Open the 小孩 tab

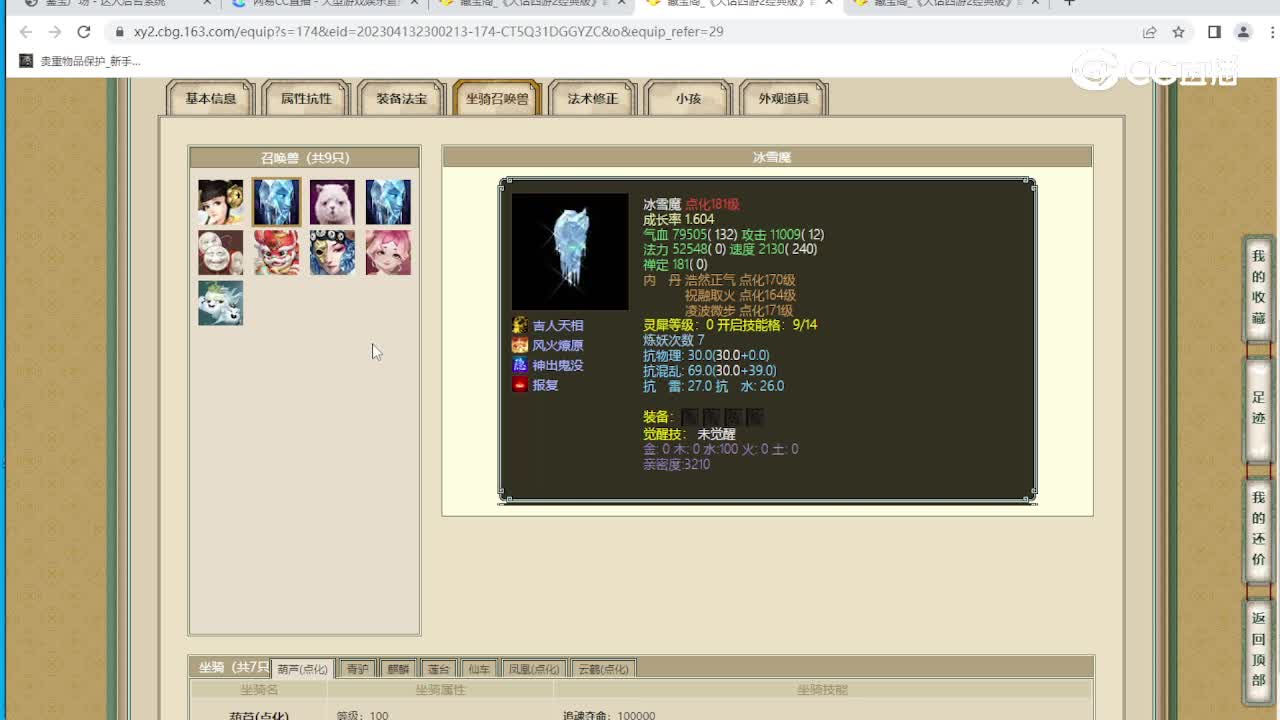pyautogui.click(x=688, y=99)
